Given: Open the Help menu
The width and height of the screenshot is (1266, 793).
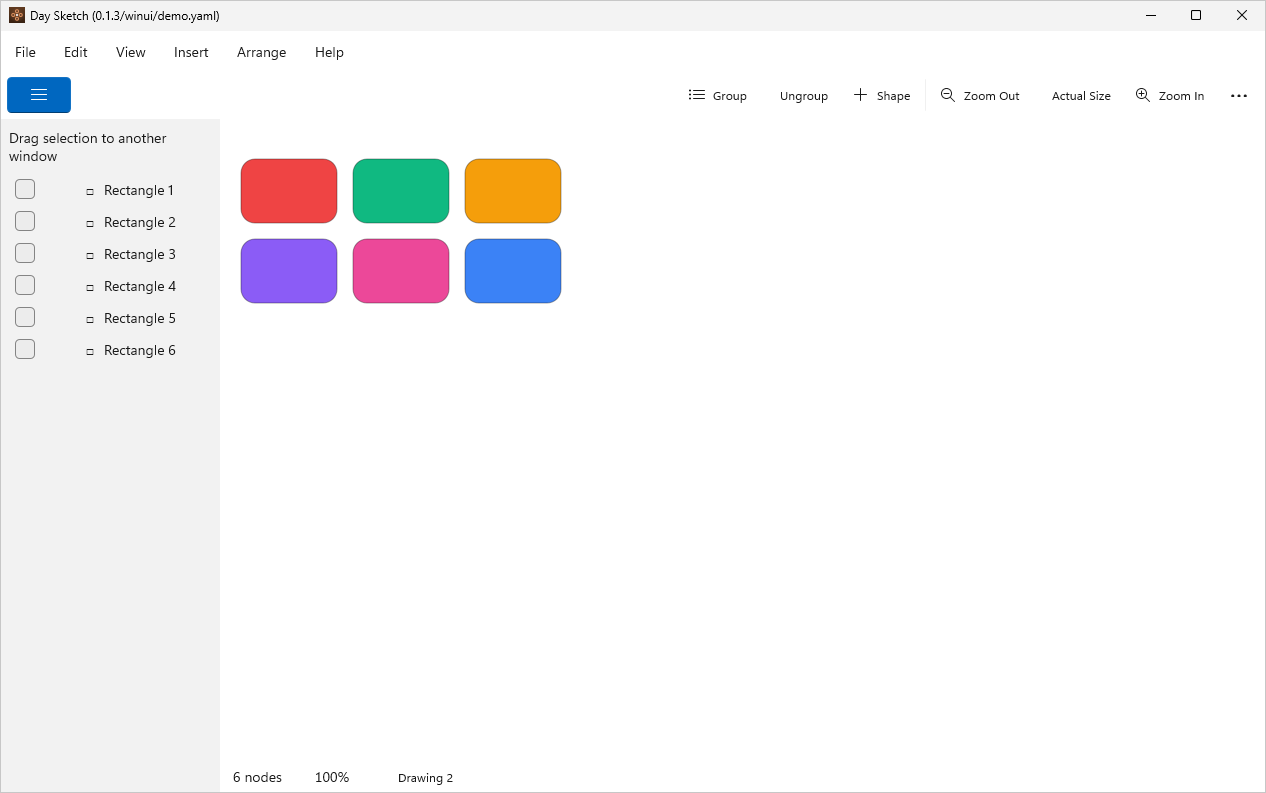Looking at the screenshot, I should [x=329, y=52].
